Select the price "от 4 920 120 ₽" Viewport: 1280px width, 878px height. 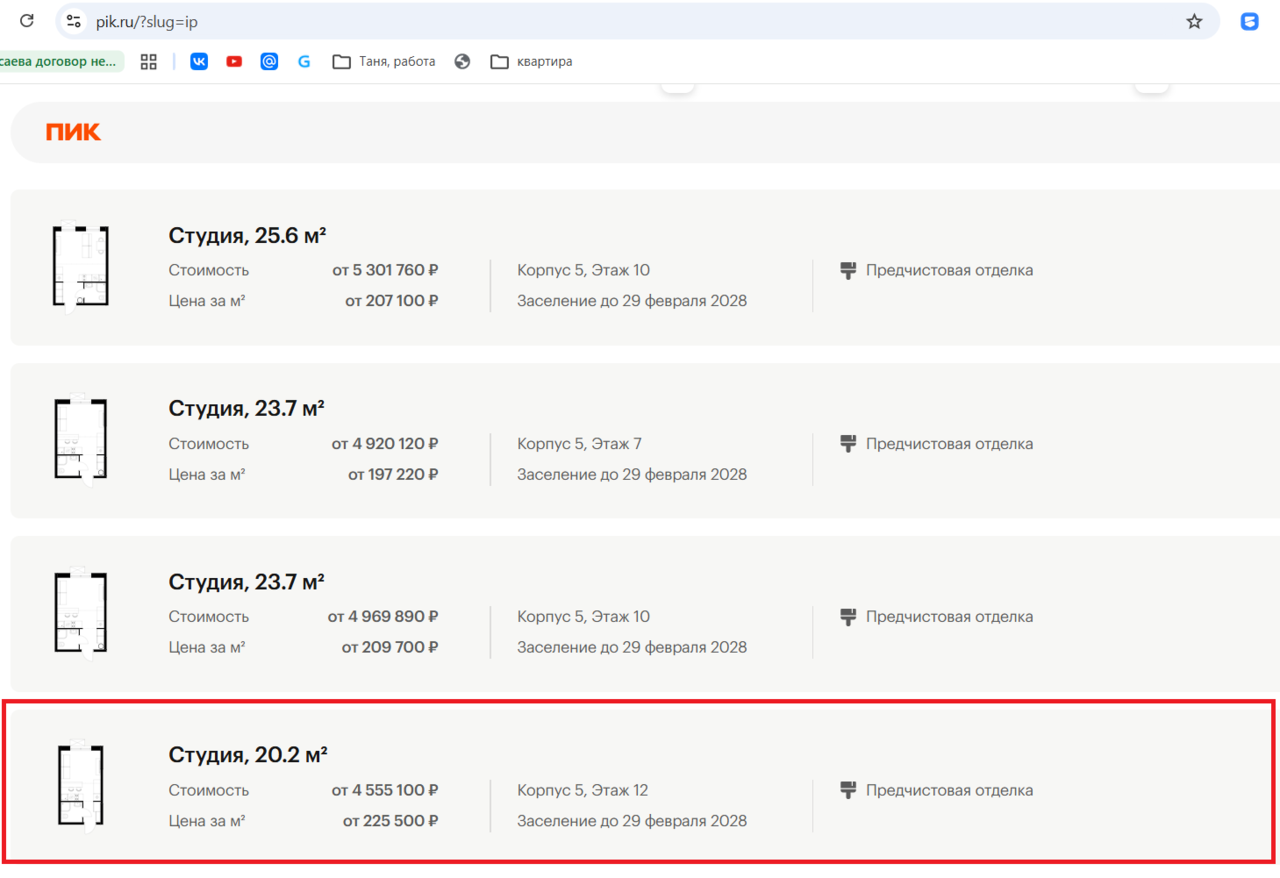(x=385, y=444)
